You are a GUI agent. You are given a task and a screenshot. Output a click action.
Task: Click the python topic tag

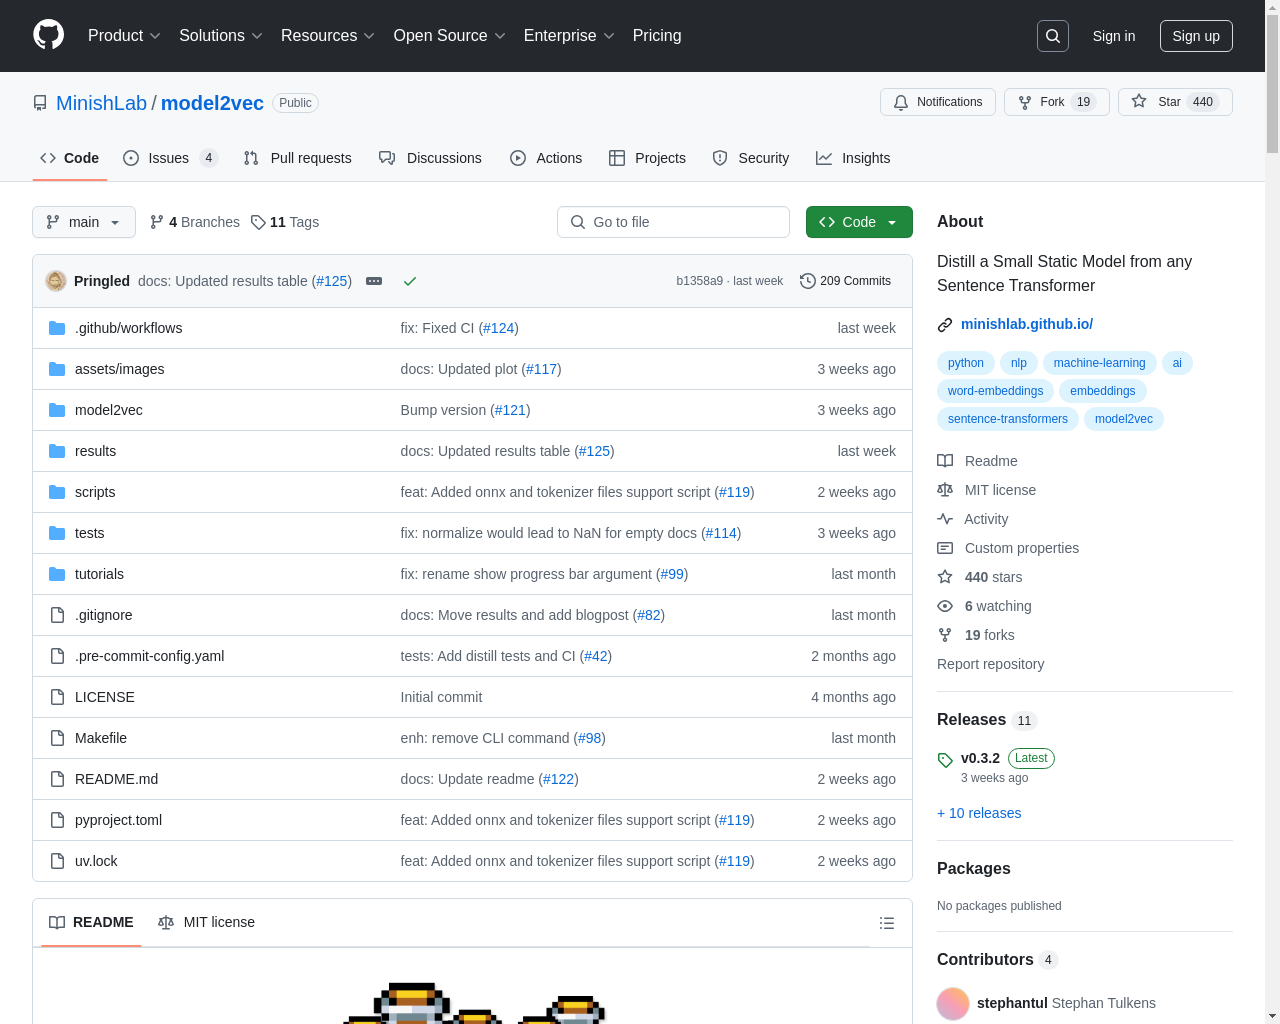[966, 363]
